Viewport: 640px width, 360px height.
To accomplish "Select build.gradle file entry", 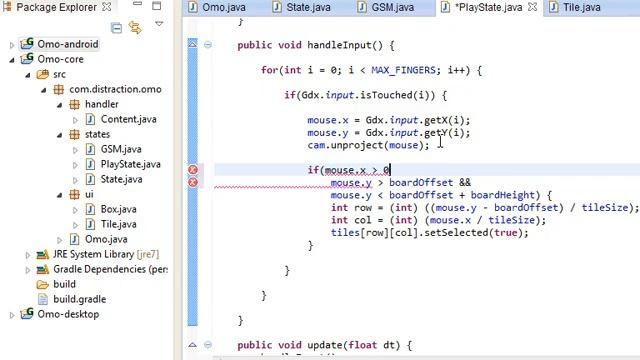I will tap(80, 299).
